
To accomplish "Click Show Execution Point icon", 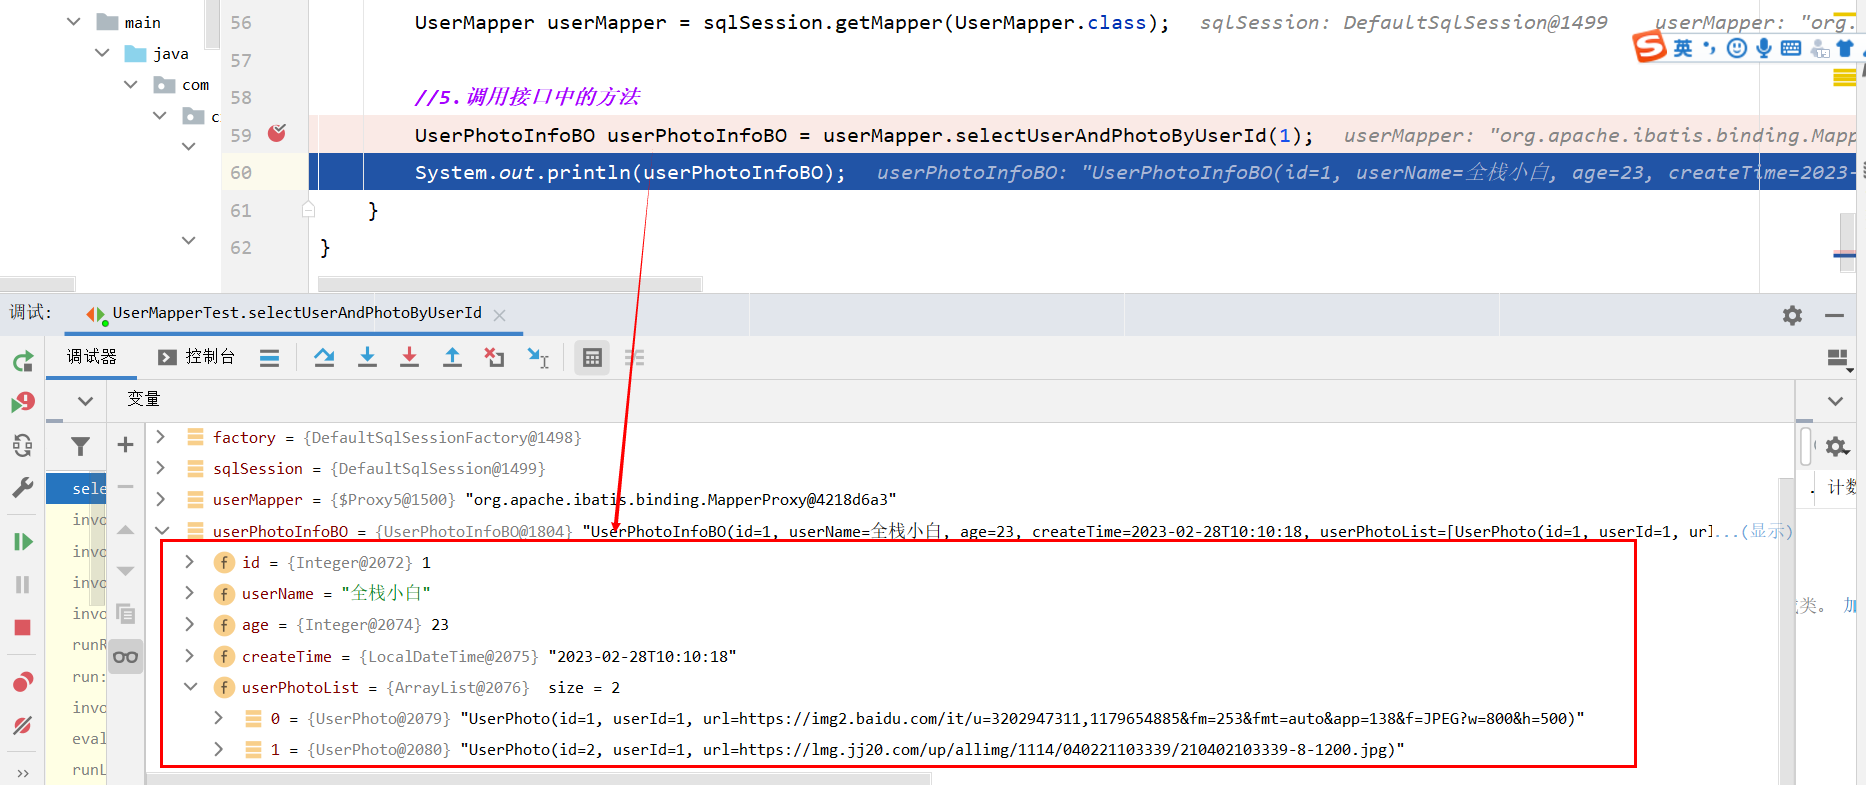I will pos(324,357).
